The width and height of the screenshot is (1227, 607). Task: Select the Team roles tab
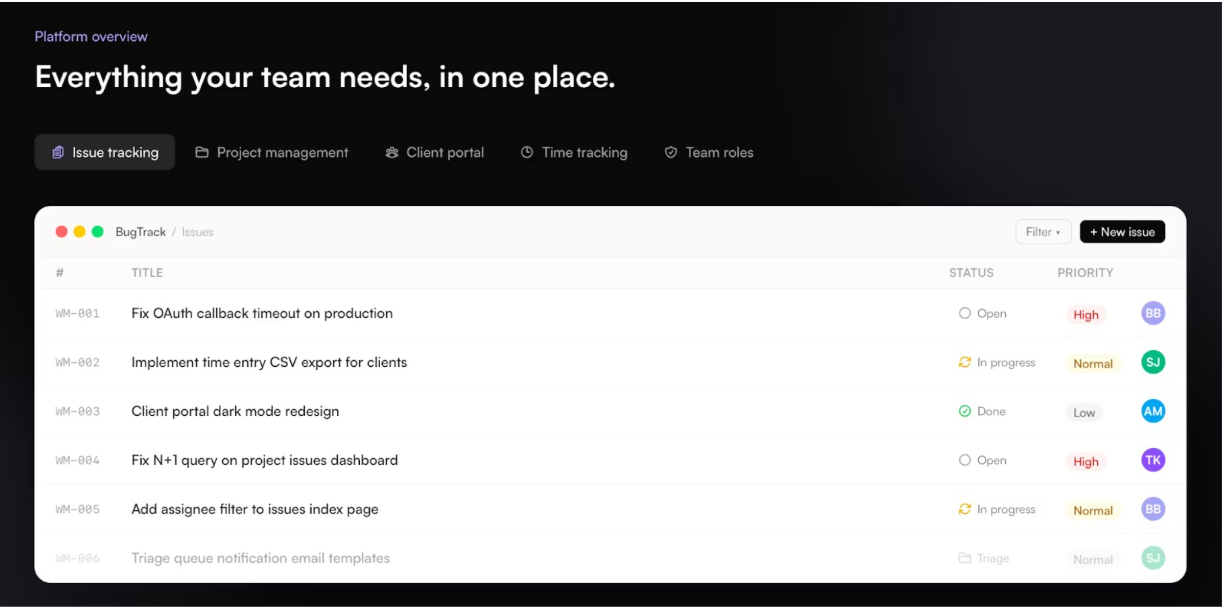(x=709, y=153)
